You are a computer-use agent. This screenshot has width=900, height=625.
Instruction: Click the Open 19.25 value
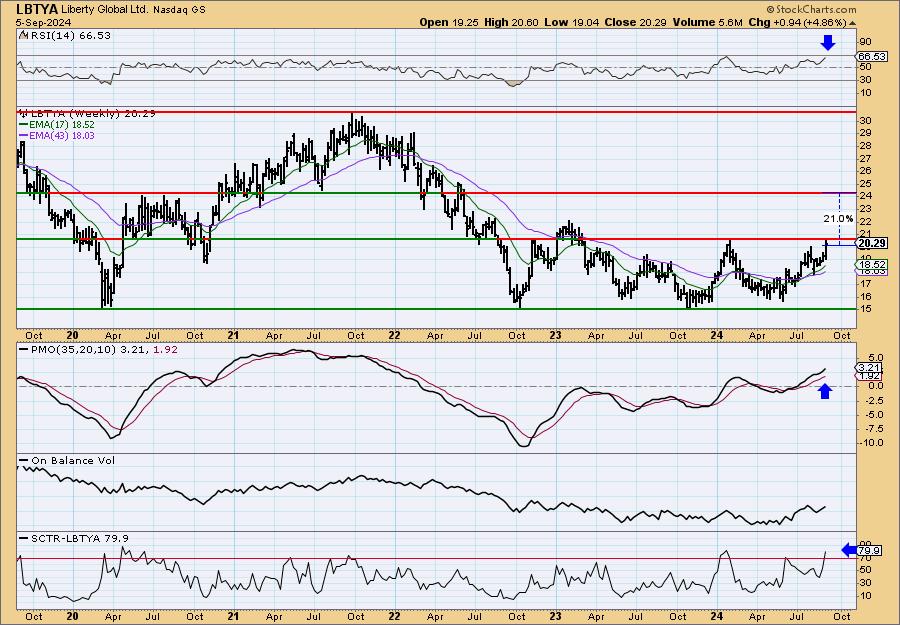click(449, 22)
